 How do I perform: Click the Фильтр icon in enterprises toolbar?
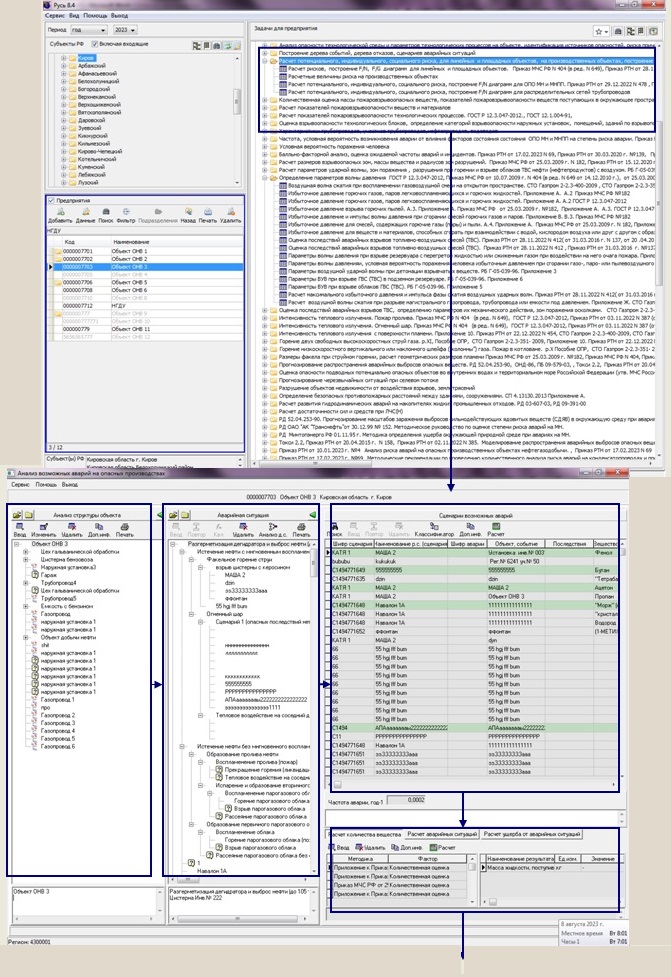(x=123, y=215)
